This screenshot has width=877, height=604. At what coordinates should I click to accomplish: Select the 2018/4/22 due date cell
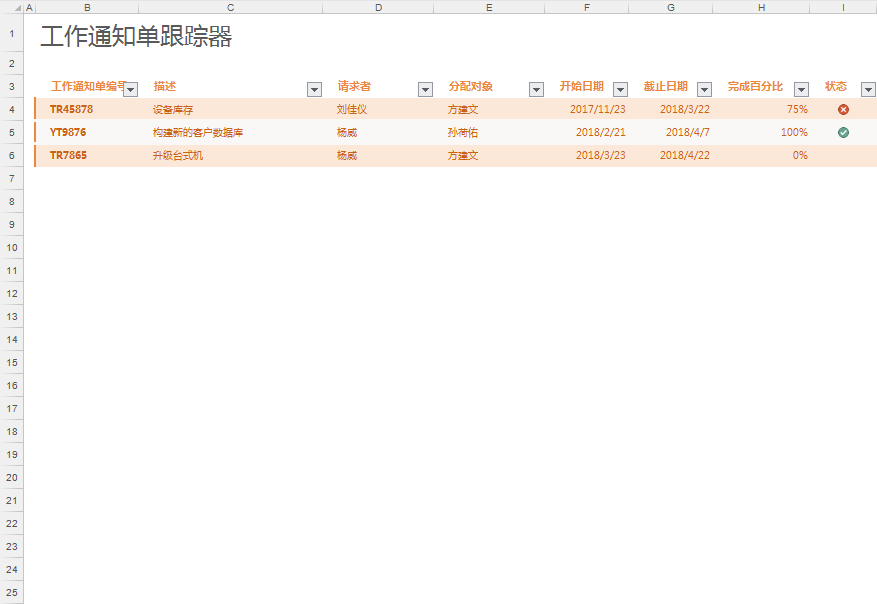point(684,155)
